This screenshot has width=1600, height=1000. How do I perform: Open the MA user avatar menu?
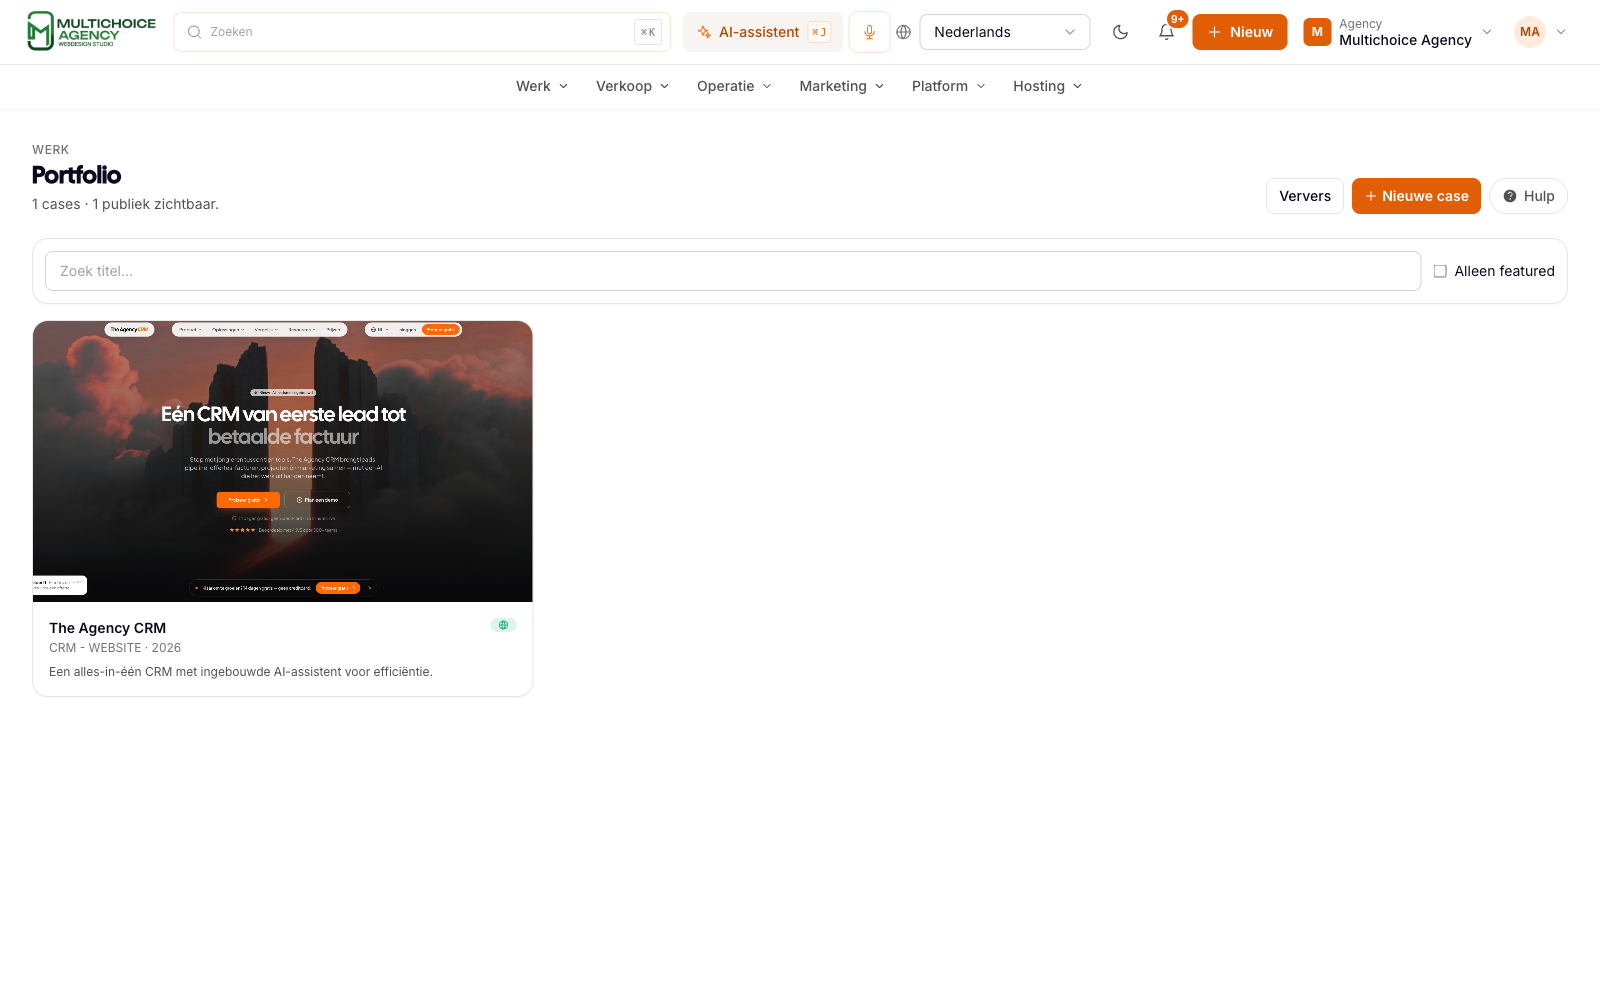pos(1529,32)
